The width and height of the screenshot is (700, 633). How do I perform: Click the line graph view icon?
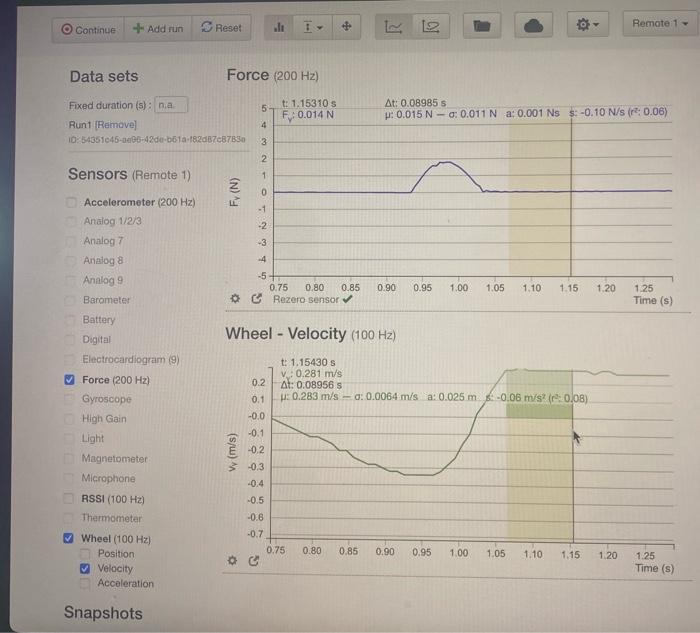click(393, 27)
